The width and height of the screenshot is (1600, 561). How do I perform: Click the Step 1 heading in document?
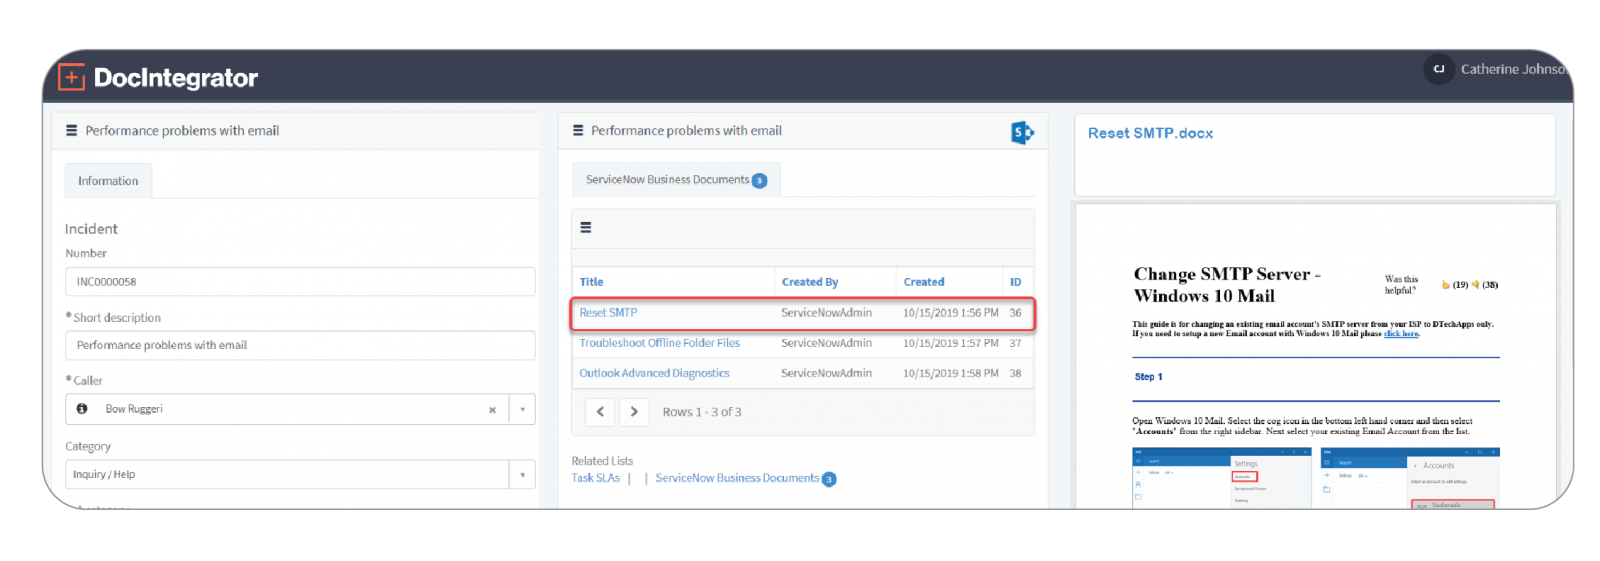coord(1148,377)
